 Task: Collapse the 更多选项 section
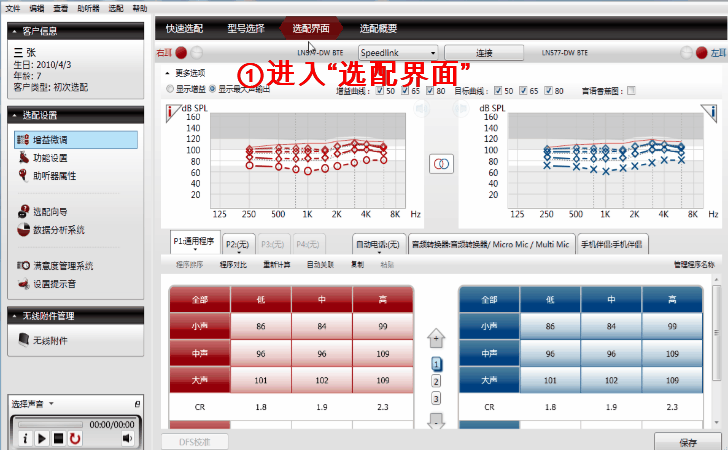point(168,73)
